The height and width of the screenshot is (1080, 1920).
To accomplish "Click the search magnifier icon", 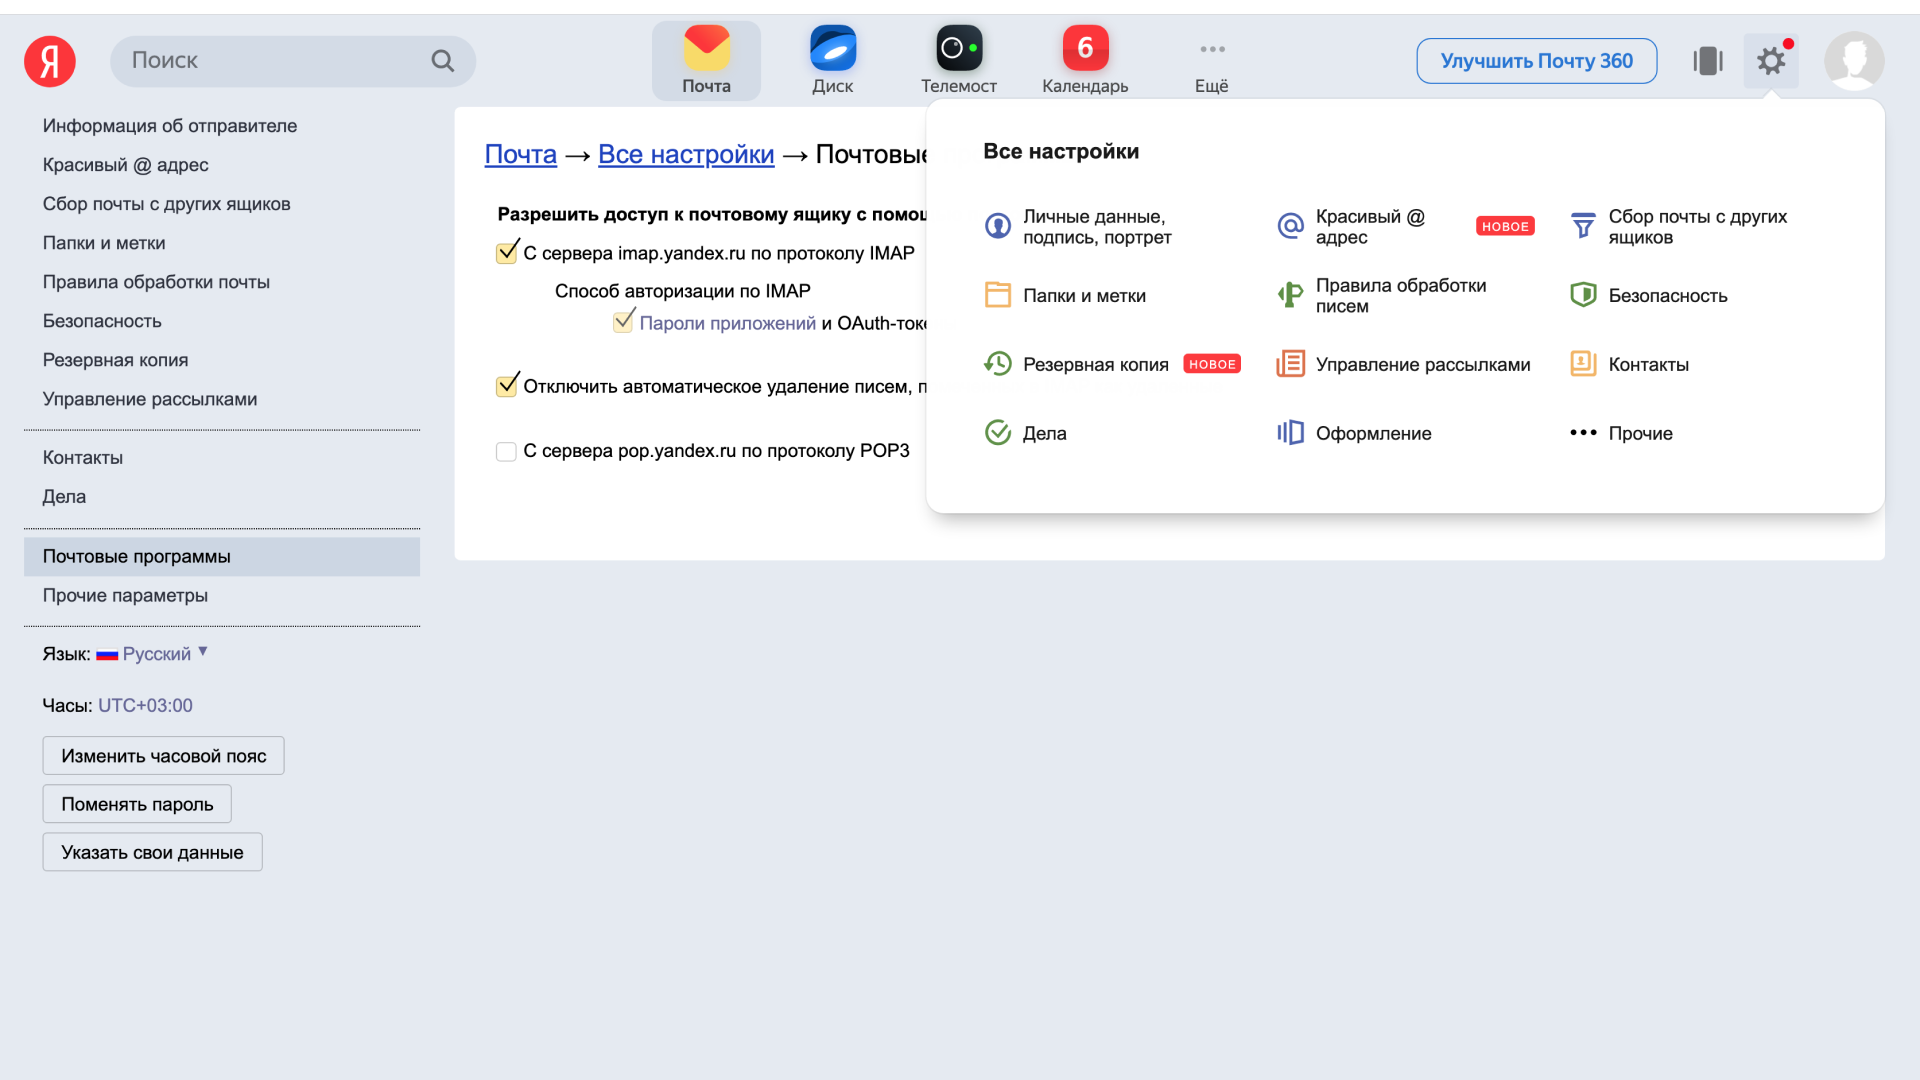I will (x=442, y=61).
